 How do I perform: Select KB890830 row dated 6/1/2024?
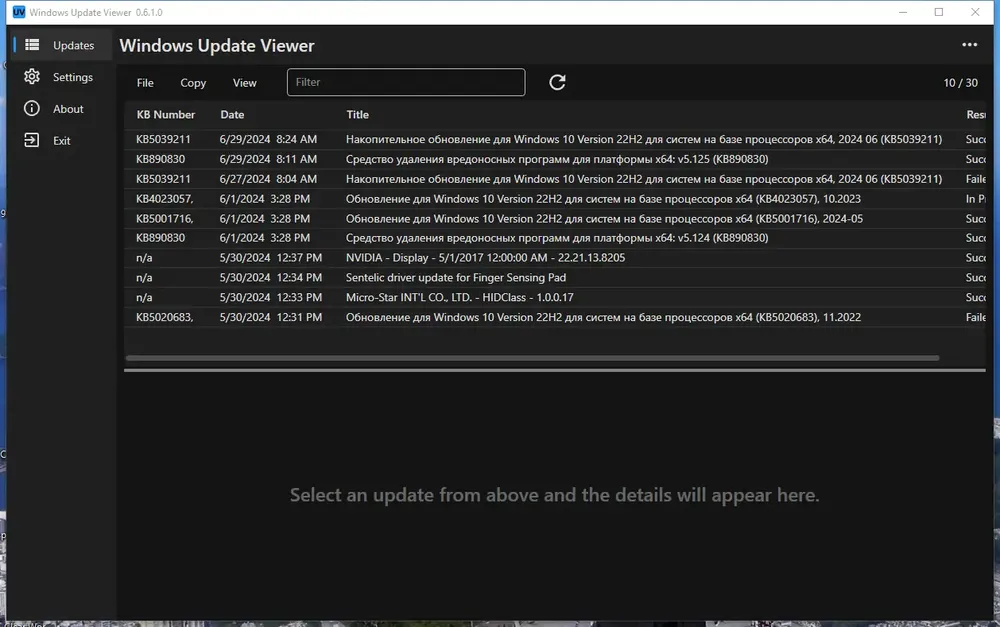(555, 238)
